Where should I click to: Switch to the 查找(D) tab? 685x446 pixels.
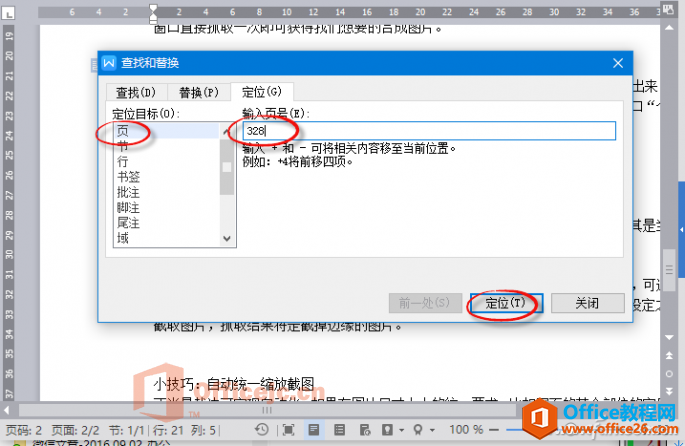136,93
